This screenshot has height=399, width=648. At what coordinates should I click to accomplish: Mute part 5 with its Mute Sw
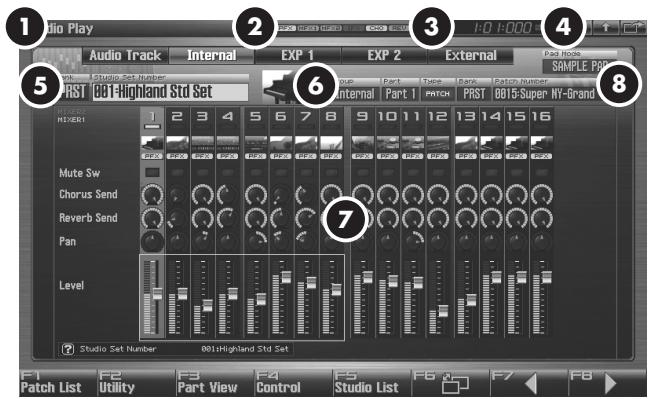click(256, 172)
